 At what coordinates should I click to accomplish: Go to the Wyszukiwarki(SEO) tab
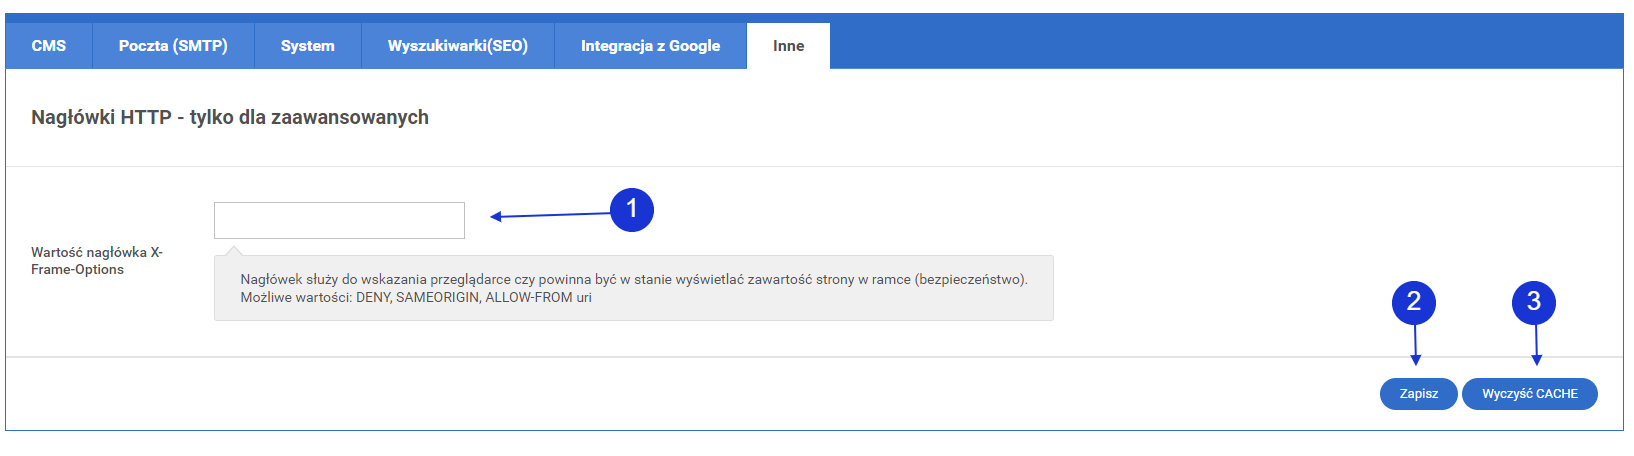(x=458, y=46)
